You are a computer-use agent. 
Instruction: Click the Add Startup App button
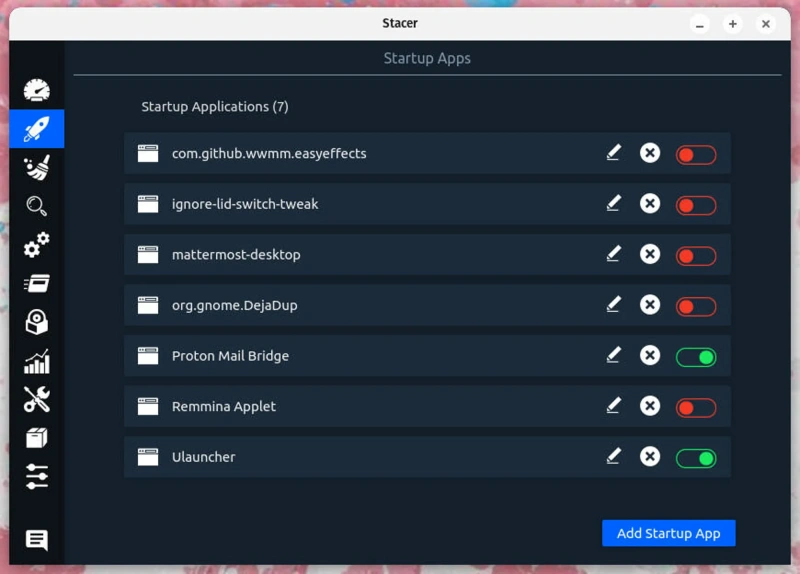pyautogui.click(x=668, y=533)
